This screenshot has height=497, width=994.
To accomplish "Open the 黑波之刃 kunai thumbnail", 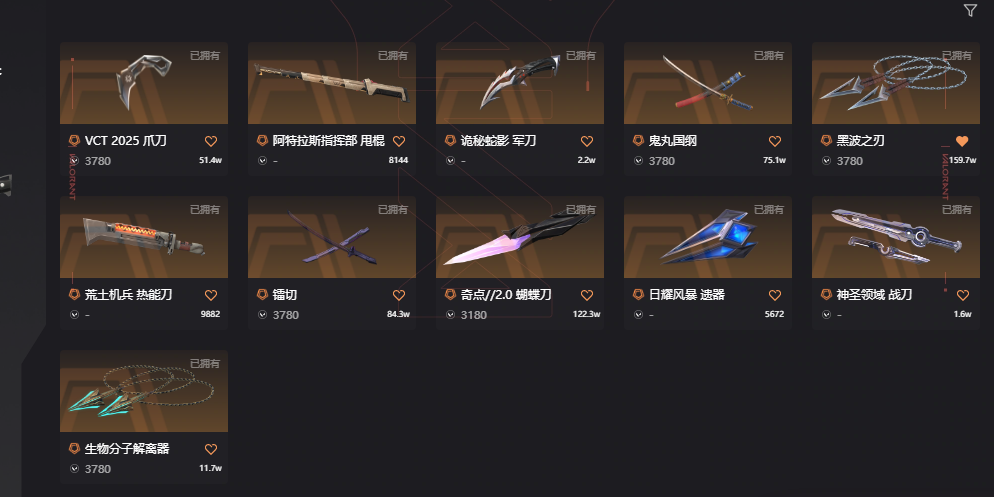I will pos(896,83).
